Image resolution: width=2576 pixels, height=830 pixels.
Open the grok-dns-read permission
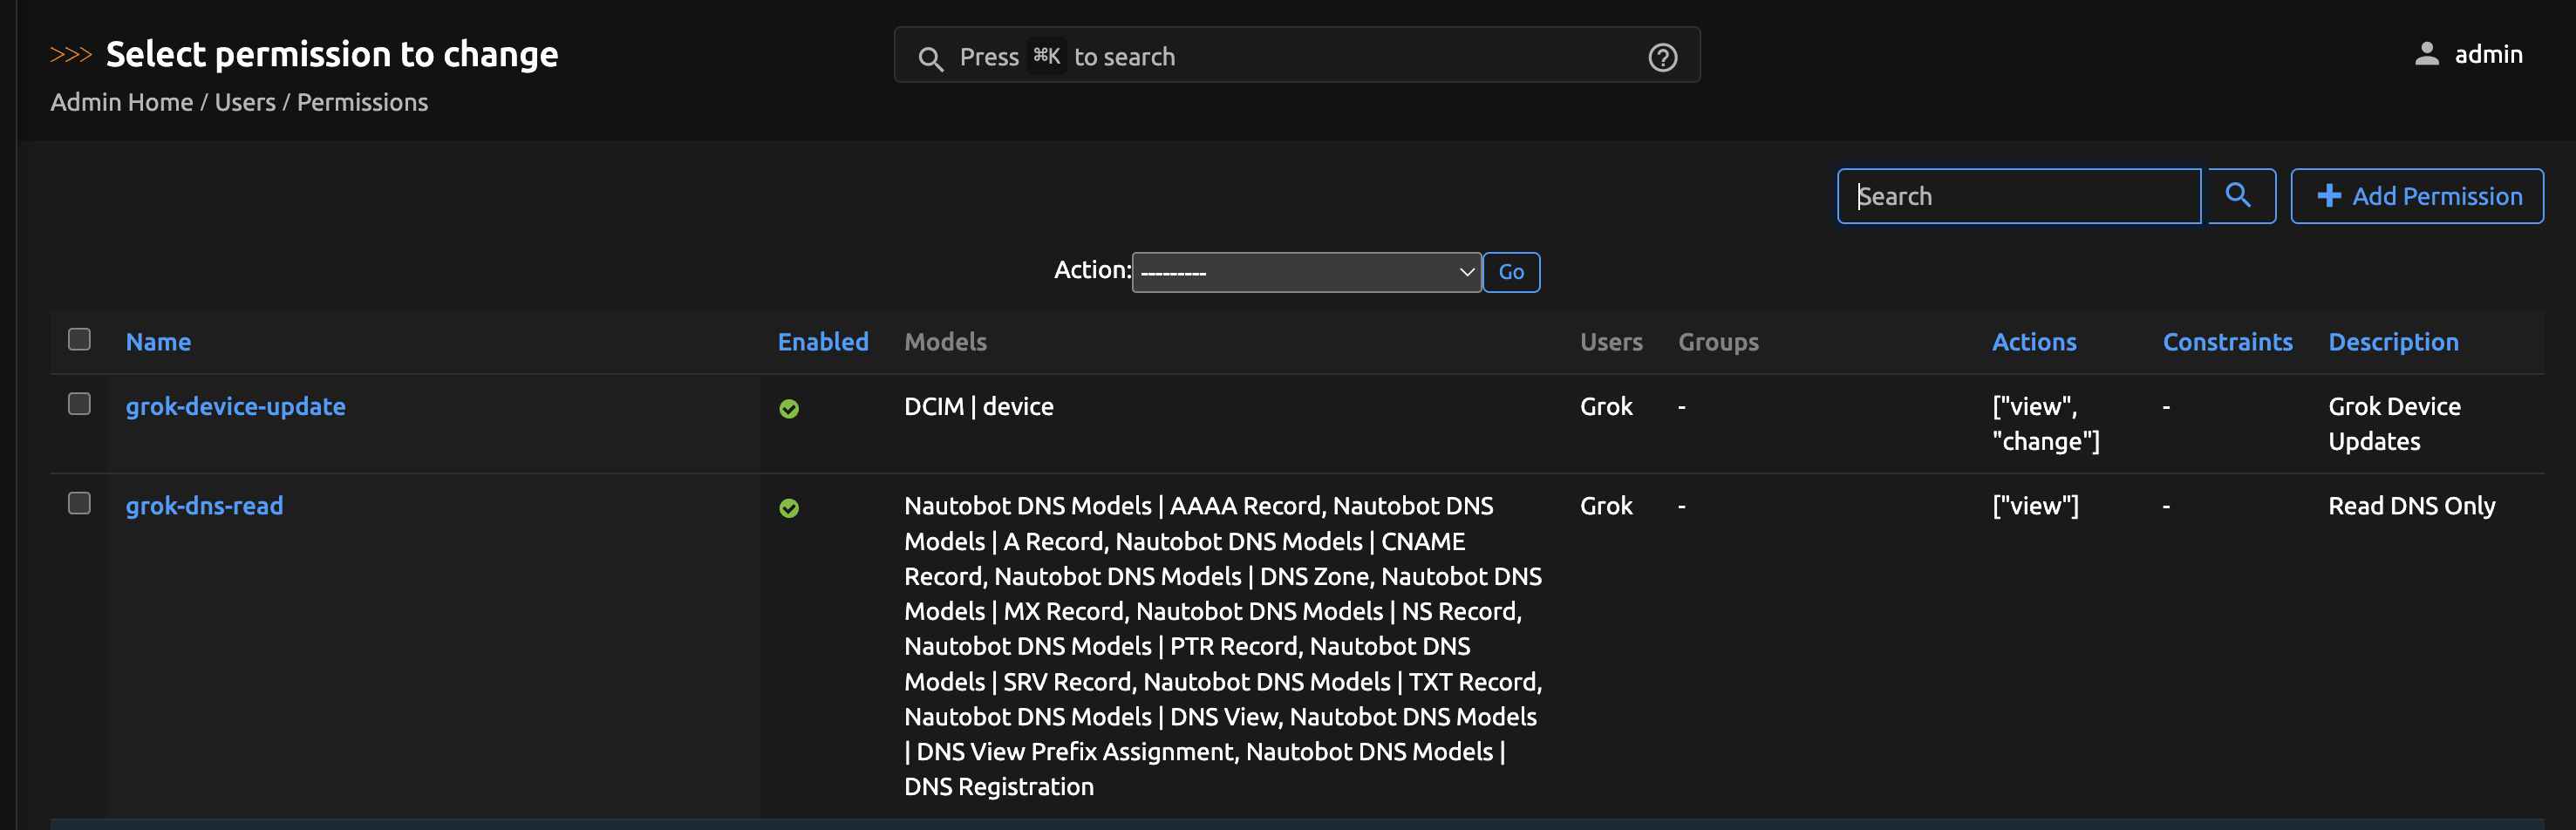[x=204, y=505]
